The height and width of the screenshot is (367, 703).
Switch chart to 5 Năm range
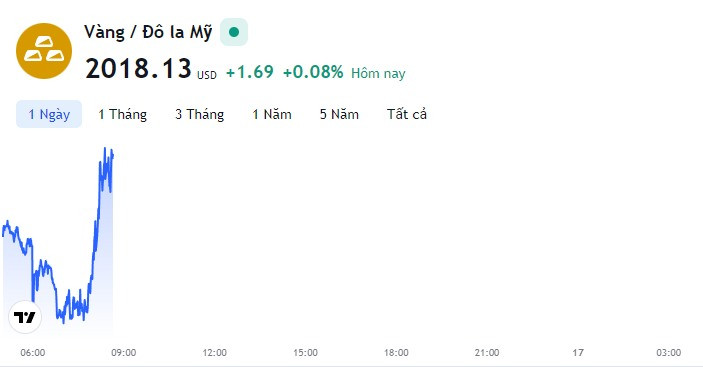pos(339,114)
